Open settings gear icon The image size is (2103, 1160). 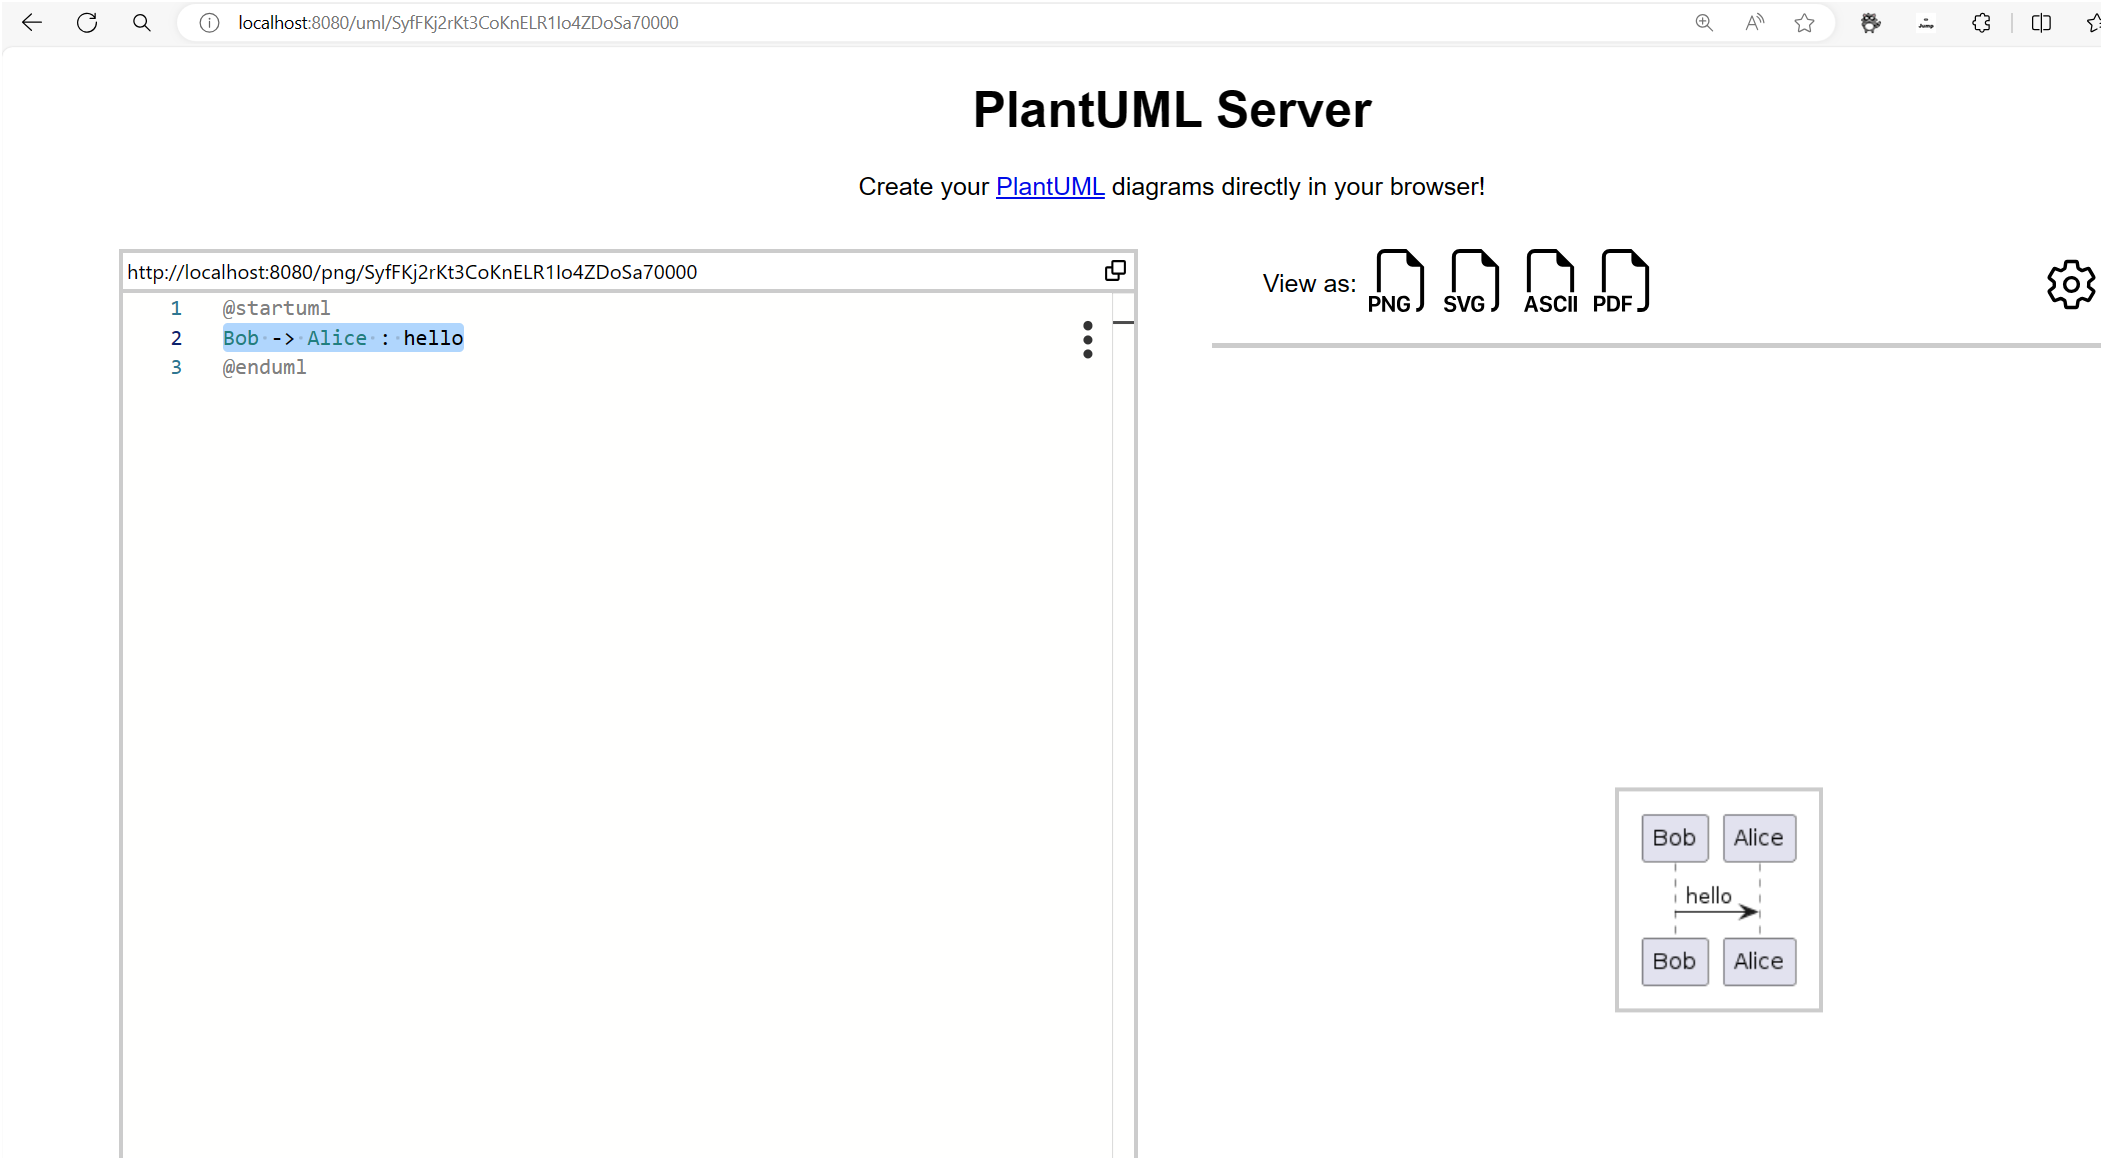coord(2070,285)
